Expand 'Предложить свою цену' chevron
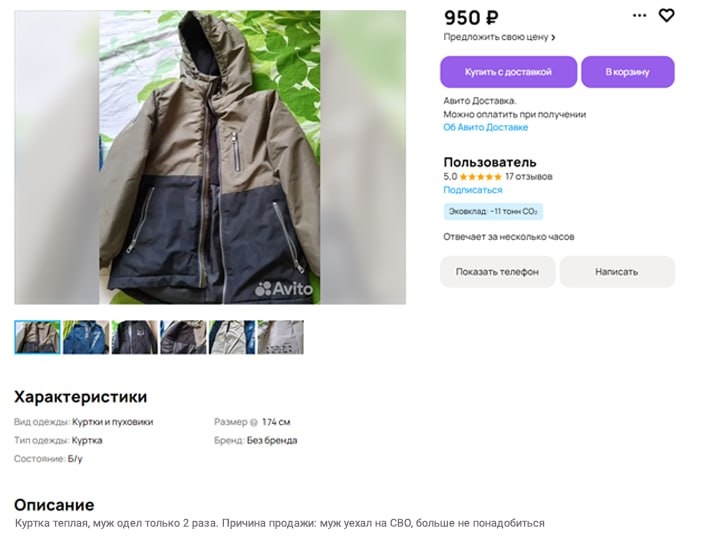Image resolution: width=706 pixels, height=551 pixels. [x=553, y=38]
